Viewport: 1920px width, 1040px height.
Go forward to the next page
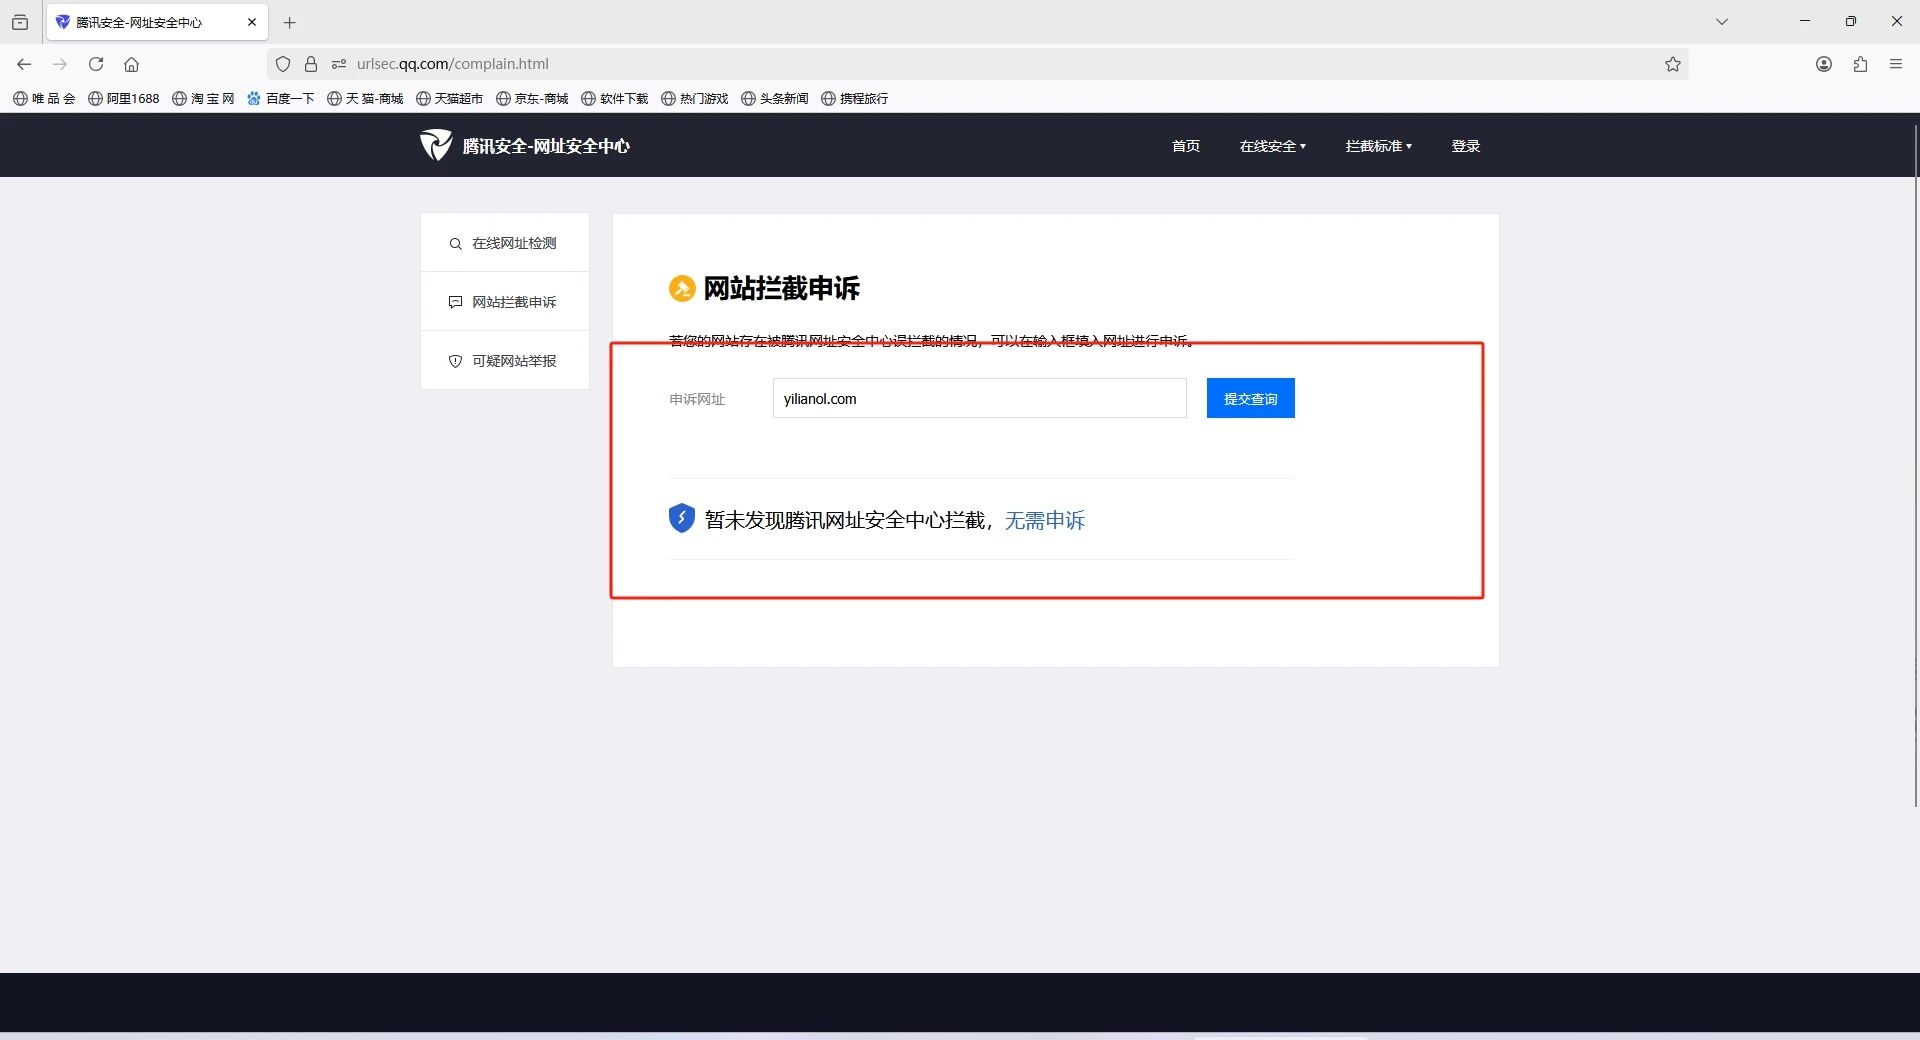60,64
